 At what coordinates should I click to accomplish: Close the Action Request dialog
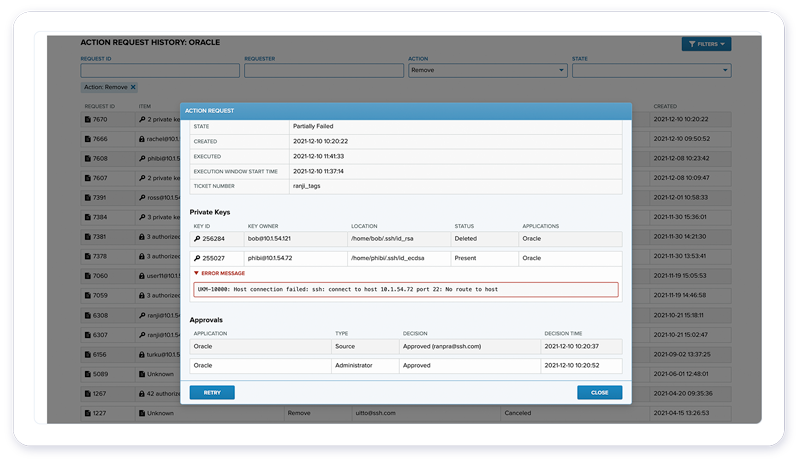pos(599,393)
